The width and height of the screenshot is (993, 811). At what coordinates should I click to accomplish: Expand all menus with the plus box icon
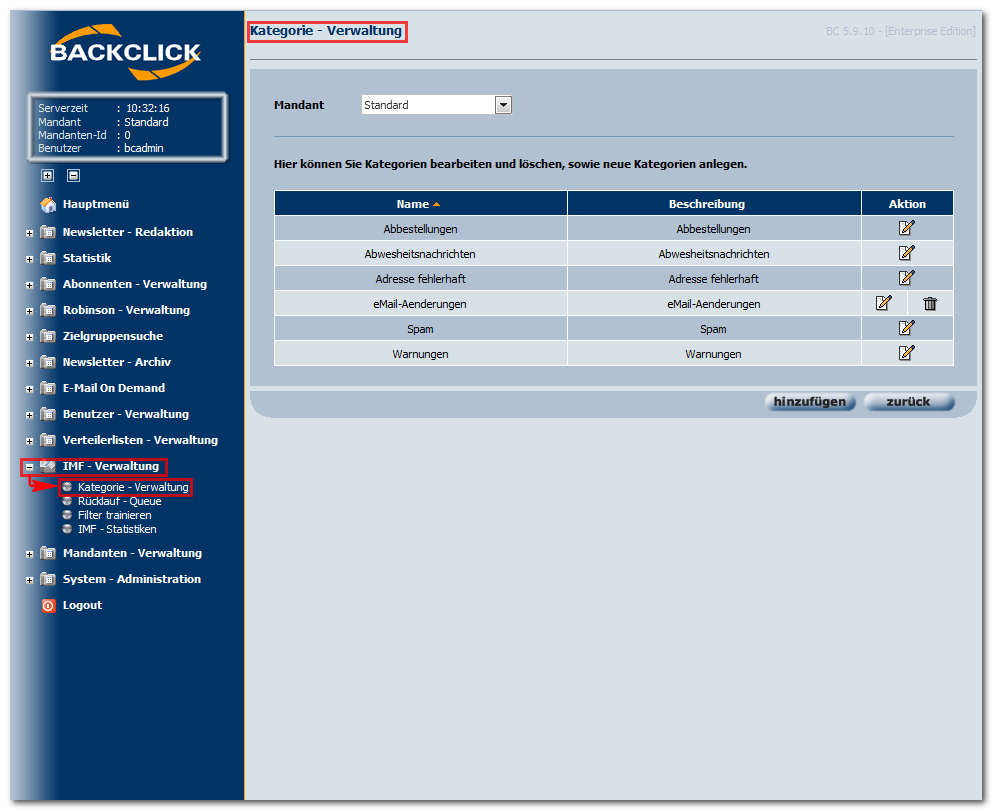(x=47, y=175)
